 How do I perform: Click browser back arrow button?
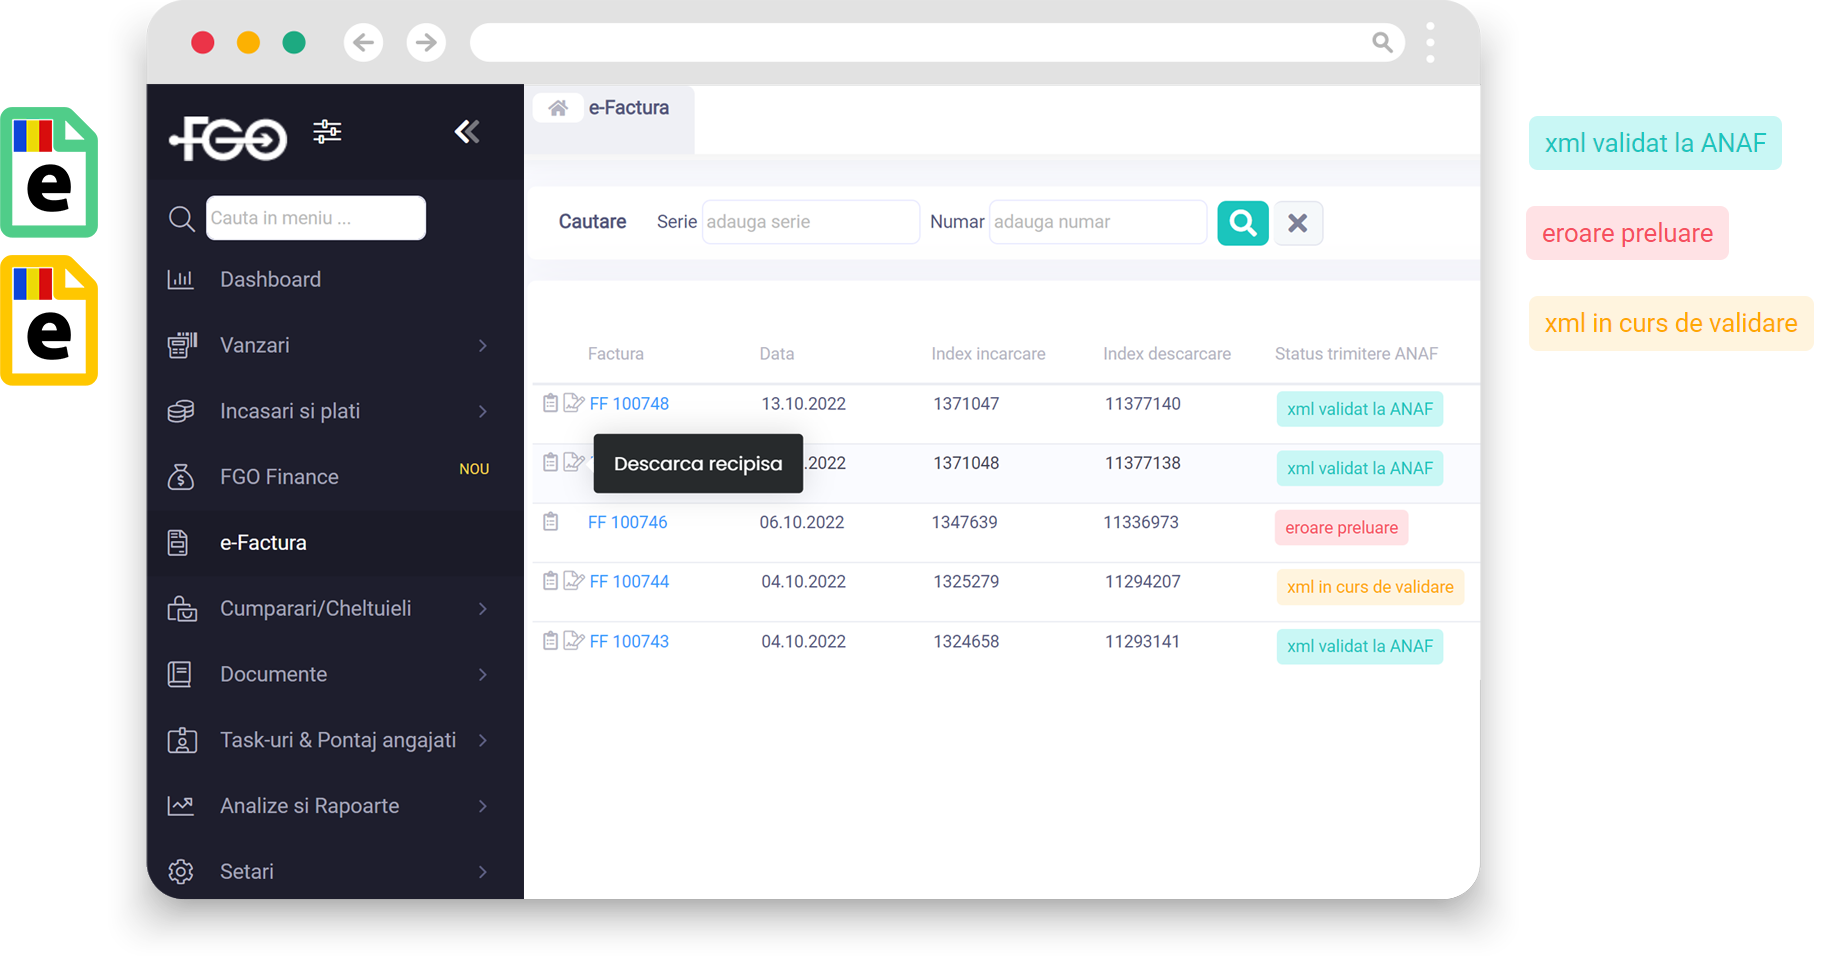pos(363,42)
